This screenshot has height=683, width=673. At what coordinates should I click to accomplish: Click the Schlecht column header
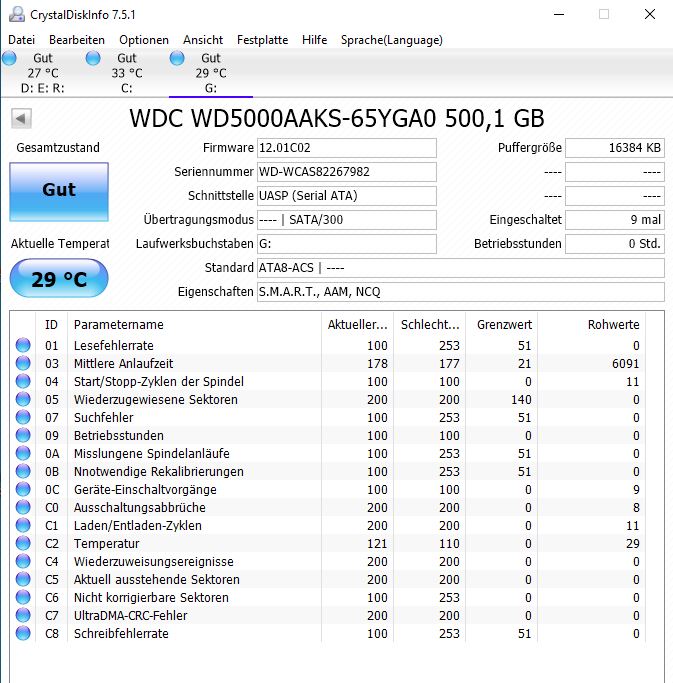[430, 325]
